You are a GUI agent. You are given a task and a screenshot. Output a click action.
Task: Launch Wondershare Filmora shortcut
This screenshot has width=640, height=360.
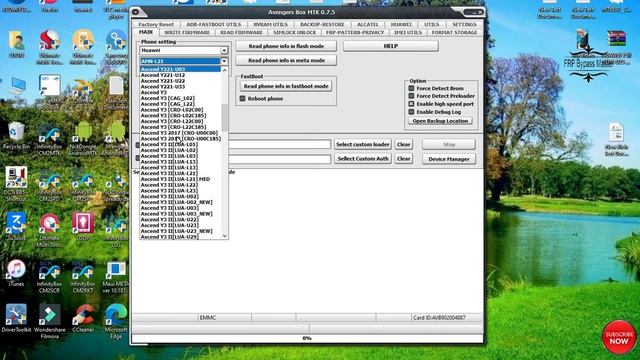50,322
